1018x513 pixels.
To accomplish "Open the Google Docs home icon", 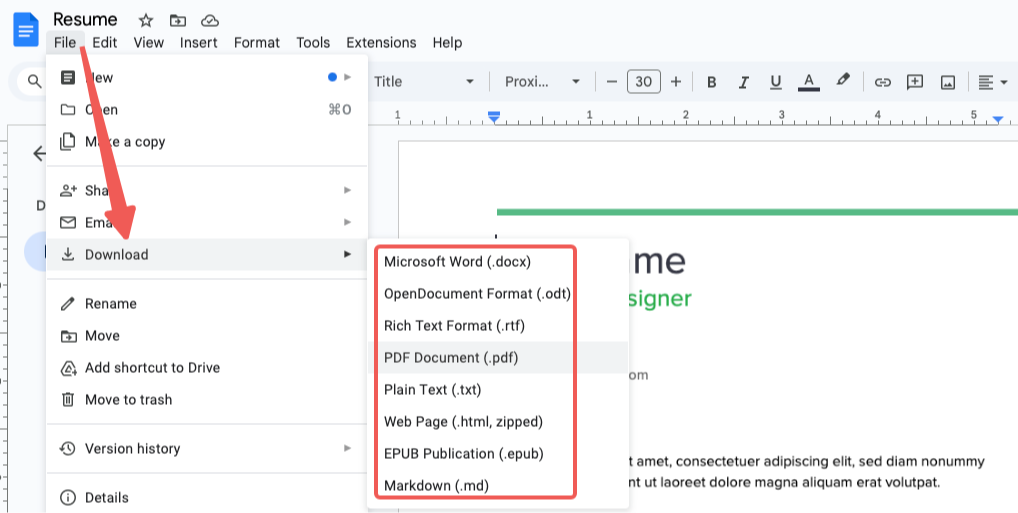I will coord(26,29).
